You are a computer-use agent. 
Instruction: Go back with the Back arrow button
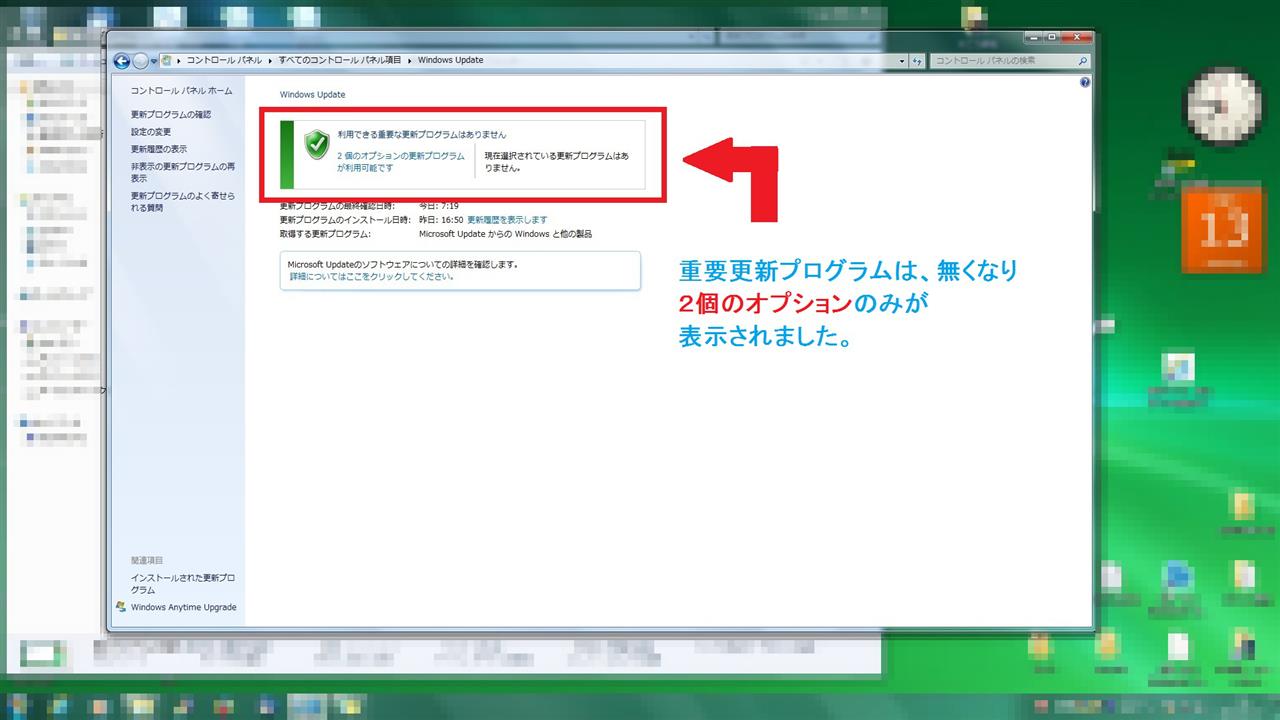tap(122, 60)
